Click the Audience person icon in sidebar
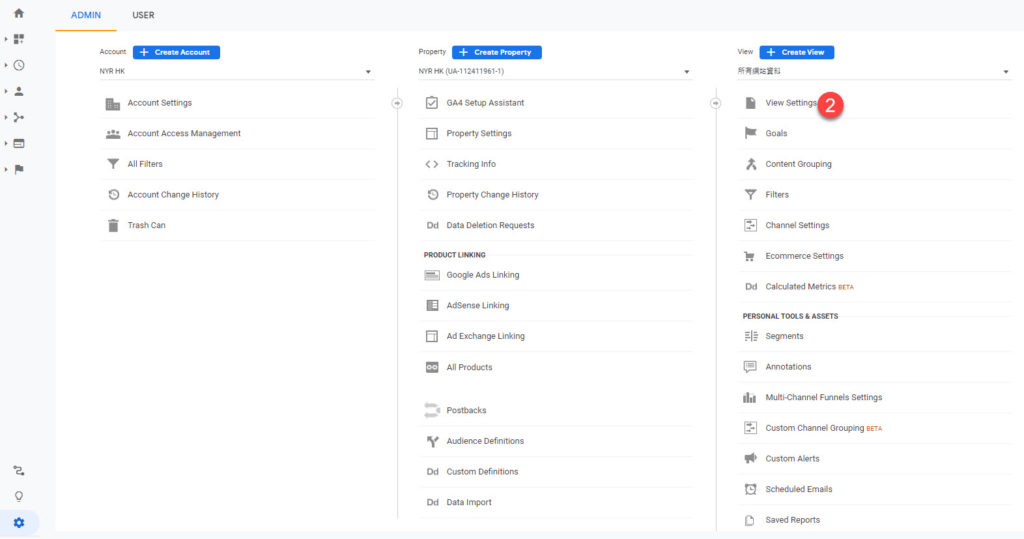1024x539 pixels. [18, 91]
